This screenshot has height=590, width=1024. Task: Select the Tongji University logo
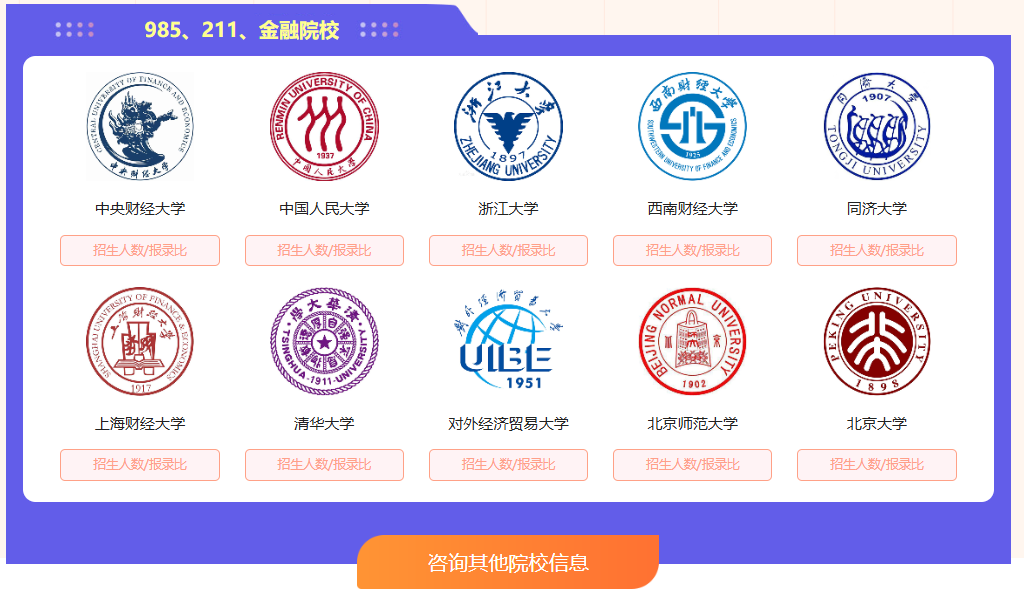(x=876, y=126)
